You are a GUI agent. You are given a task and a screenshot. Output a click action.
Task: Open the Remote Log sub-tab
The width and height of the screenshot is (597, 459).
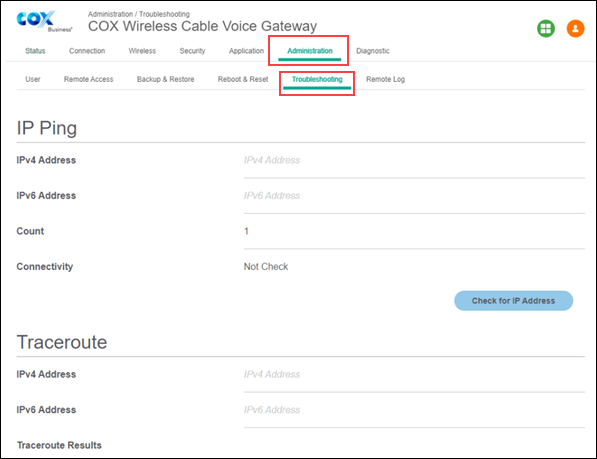[x=385, y=79]
